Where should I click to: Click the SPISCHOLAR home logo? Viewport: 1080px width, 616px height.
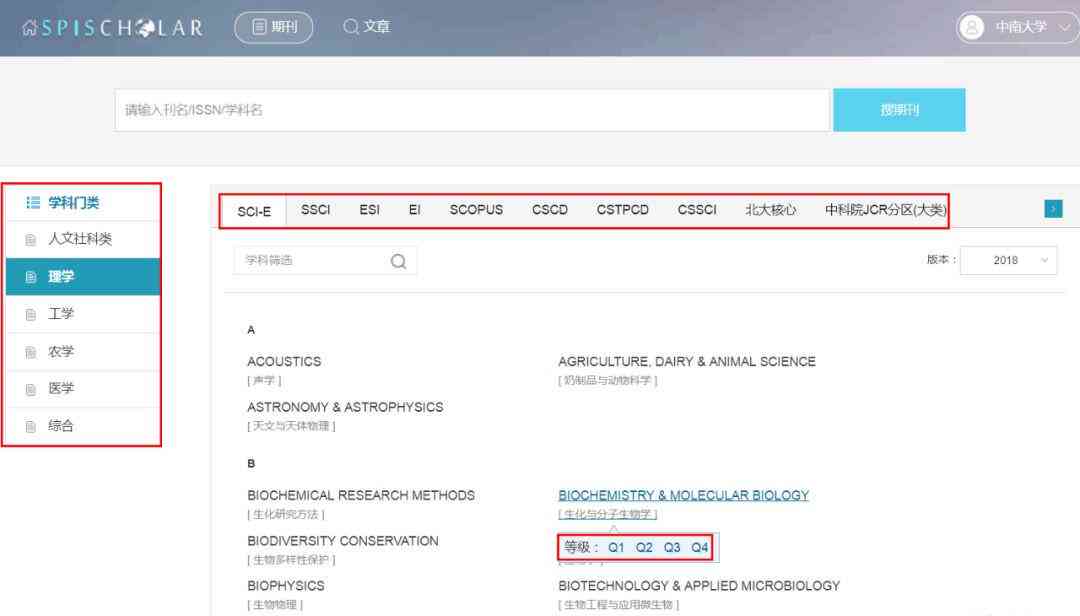pos(113,28)
